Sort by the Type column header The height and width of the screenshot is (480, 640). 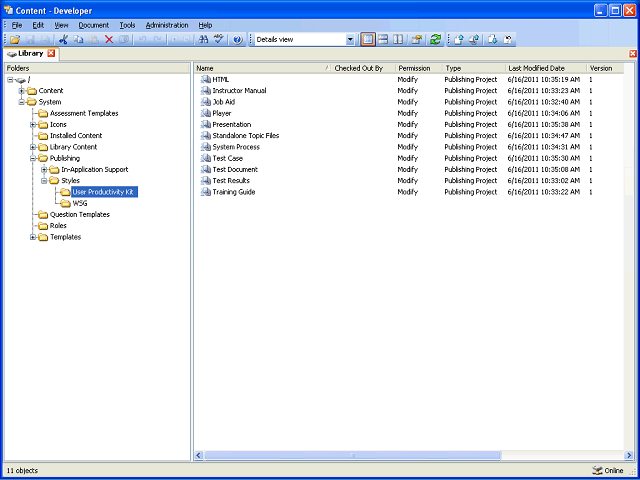point(474,69)
